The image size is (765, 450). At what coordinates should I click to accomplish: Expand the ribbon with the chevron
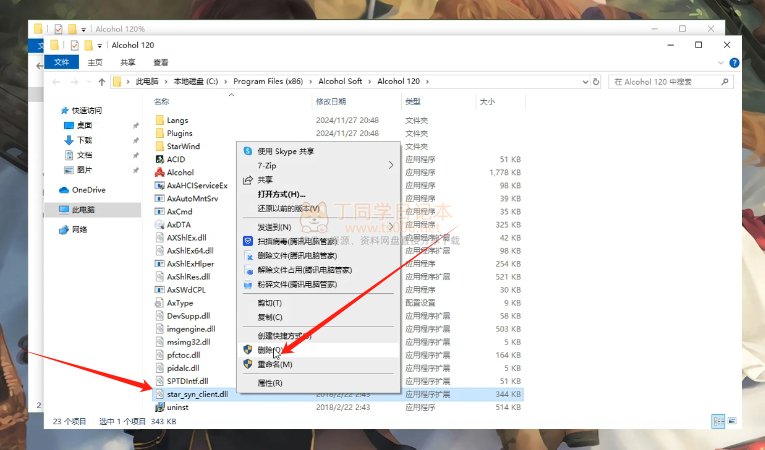[x=721, y=63]
